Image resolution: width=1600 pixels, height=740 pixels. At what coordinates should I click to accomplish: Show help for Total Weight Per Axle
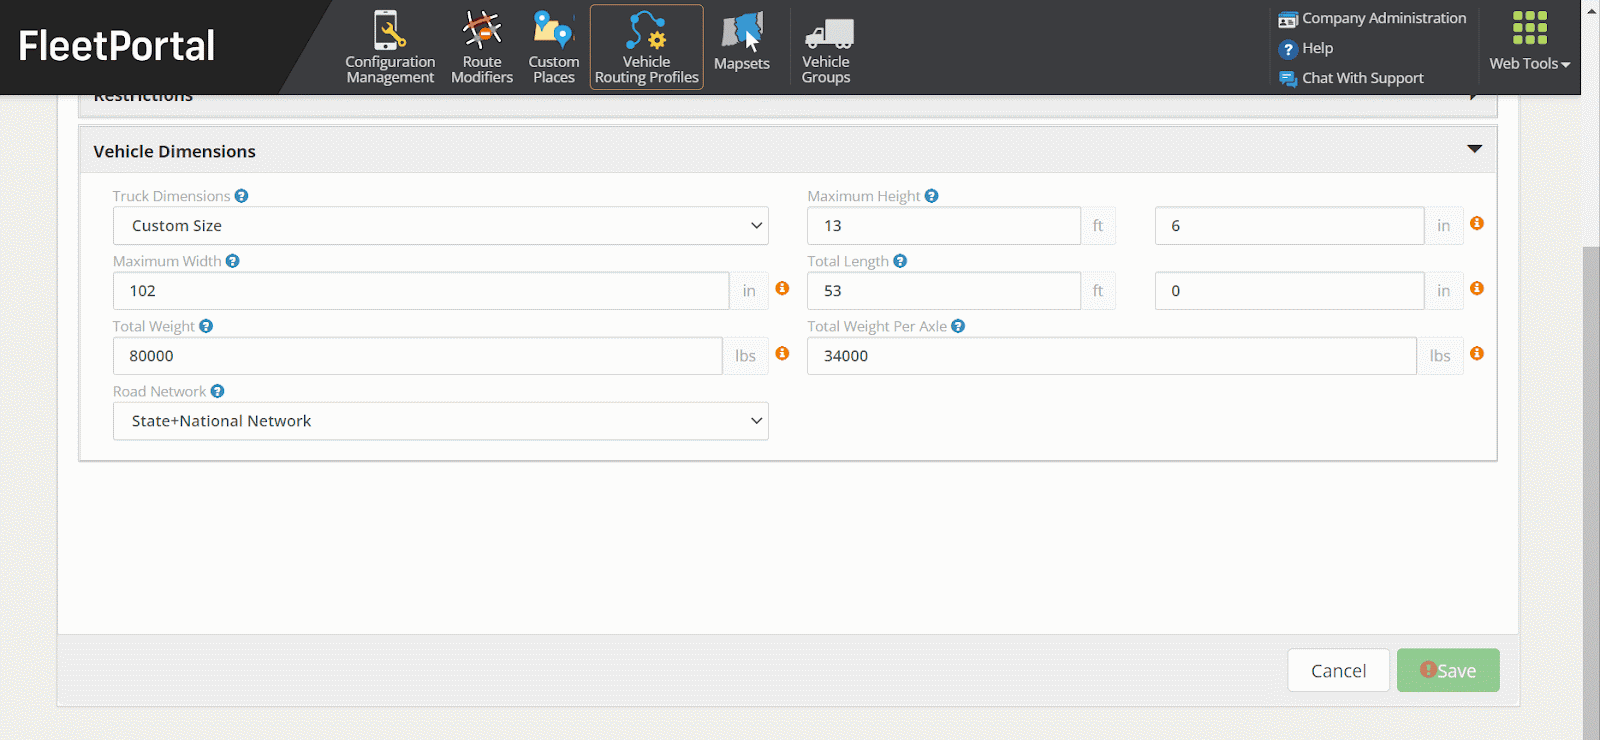pyautogui.click(x=958, y=326)
